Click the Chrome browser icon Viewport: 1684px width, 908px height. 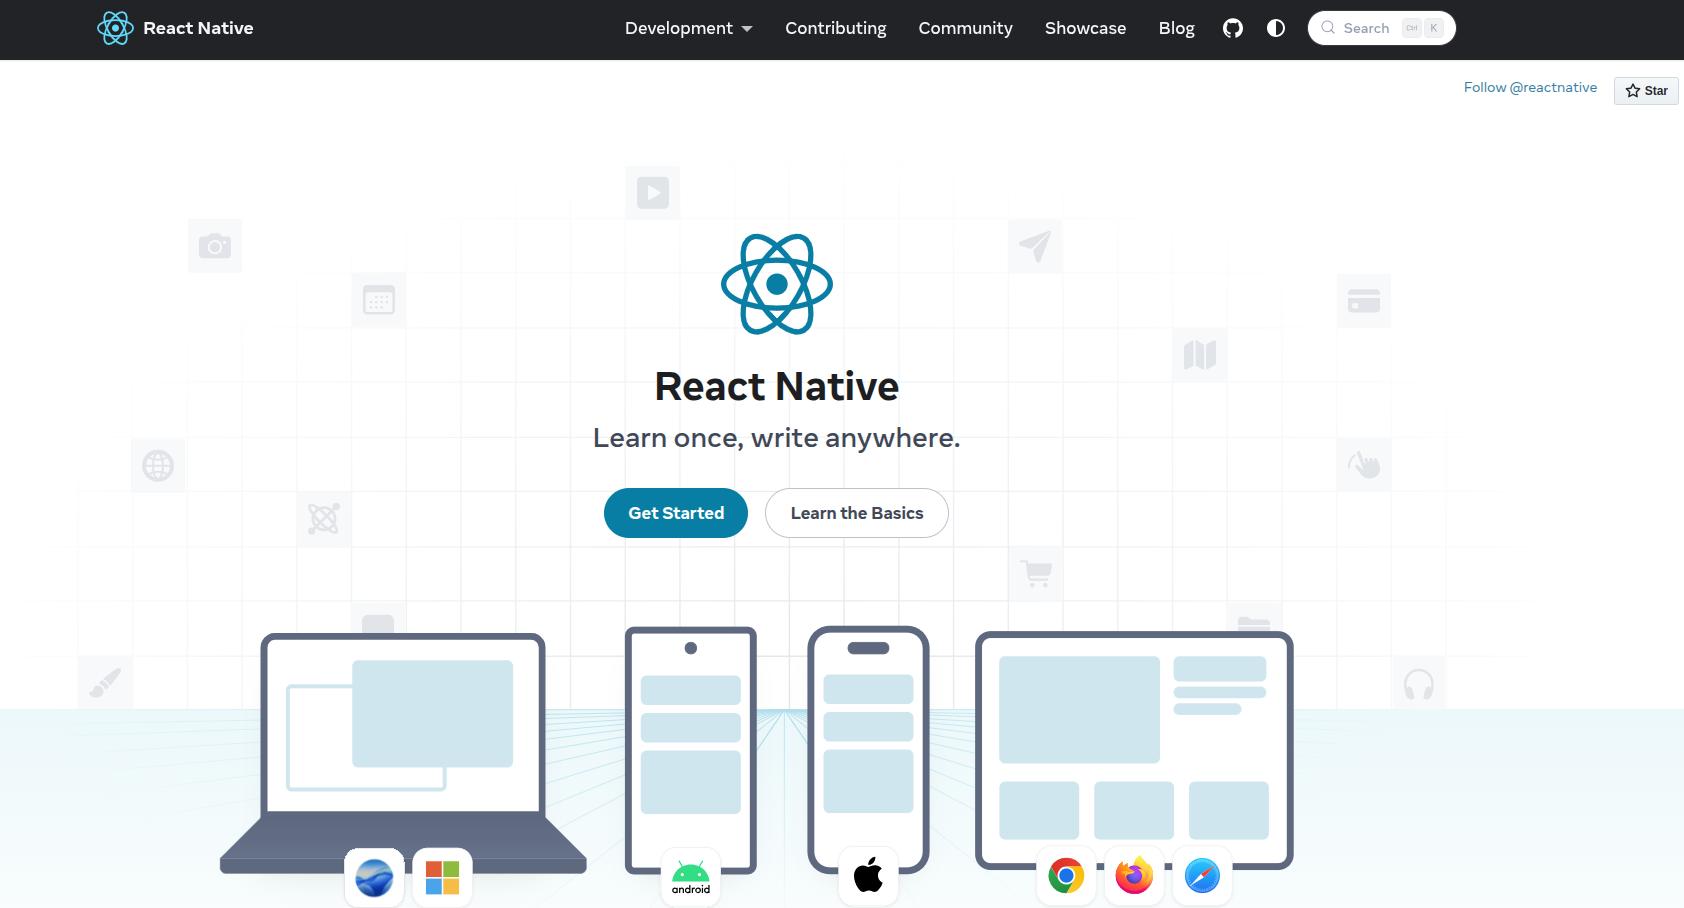pyautogui.click(x=1066, y=876)
